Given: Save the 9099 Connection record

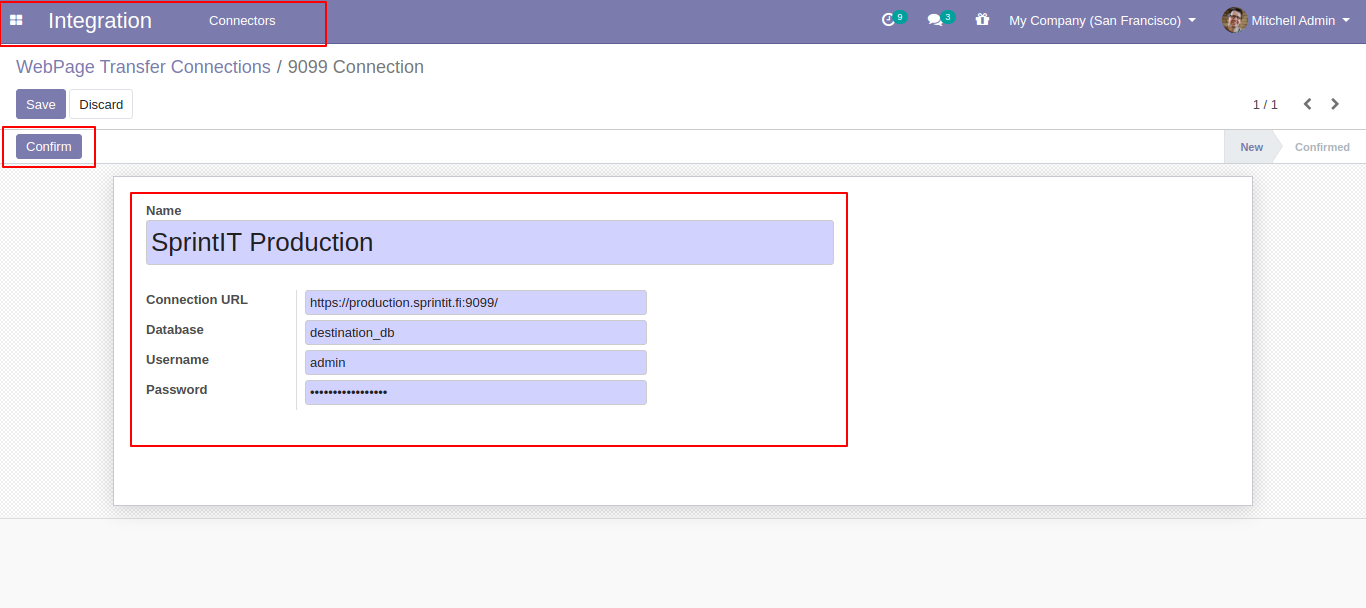Looking at the screenshot, I should coord(40,104).
